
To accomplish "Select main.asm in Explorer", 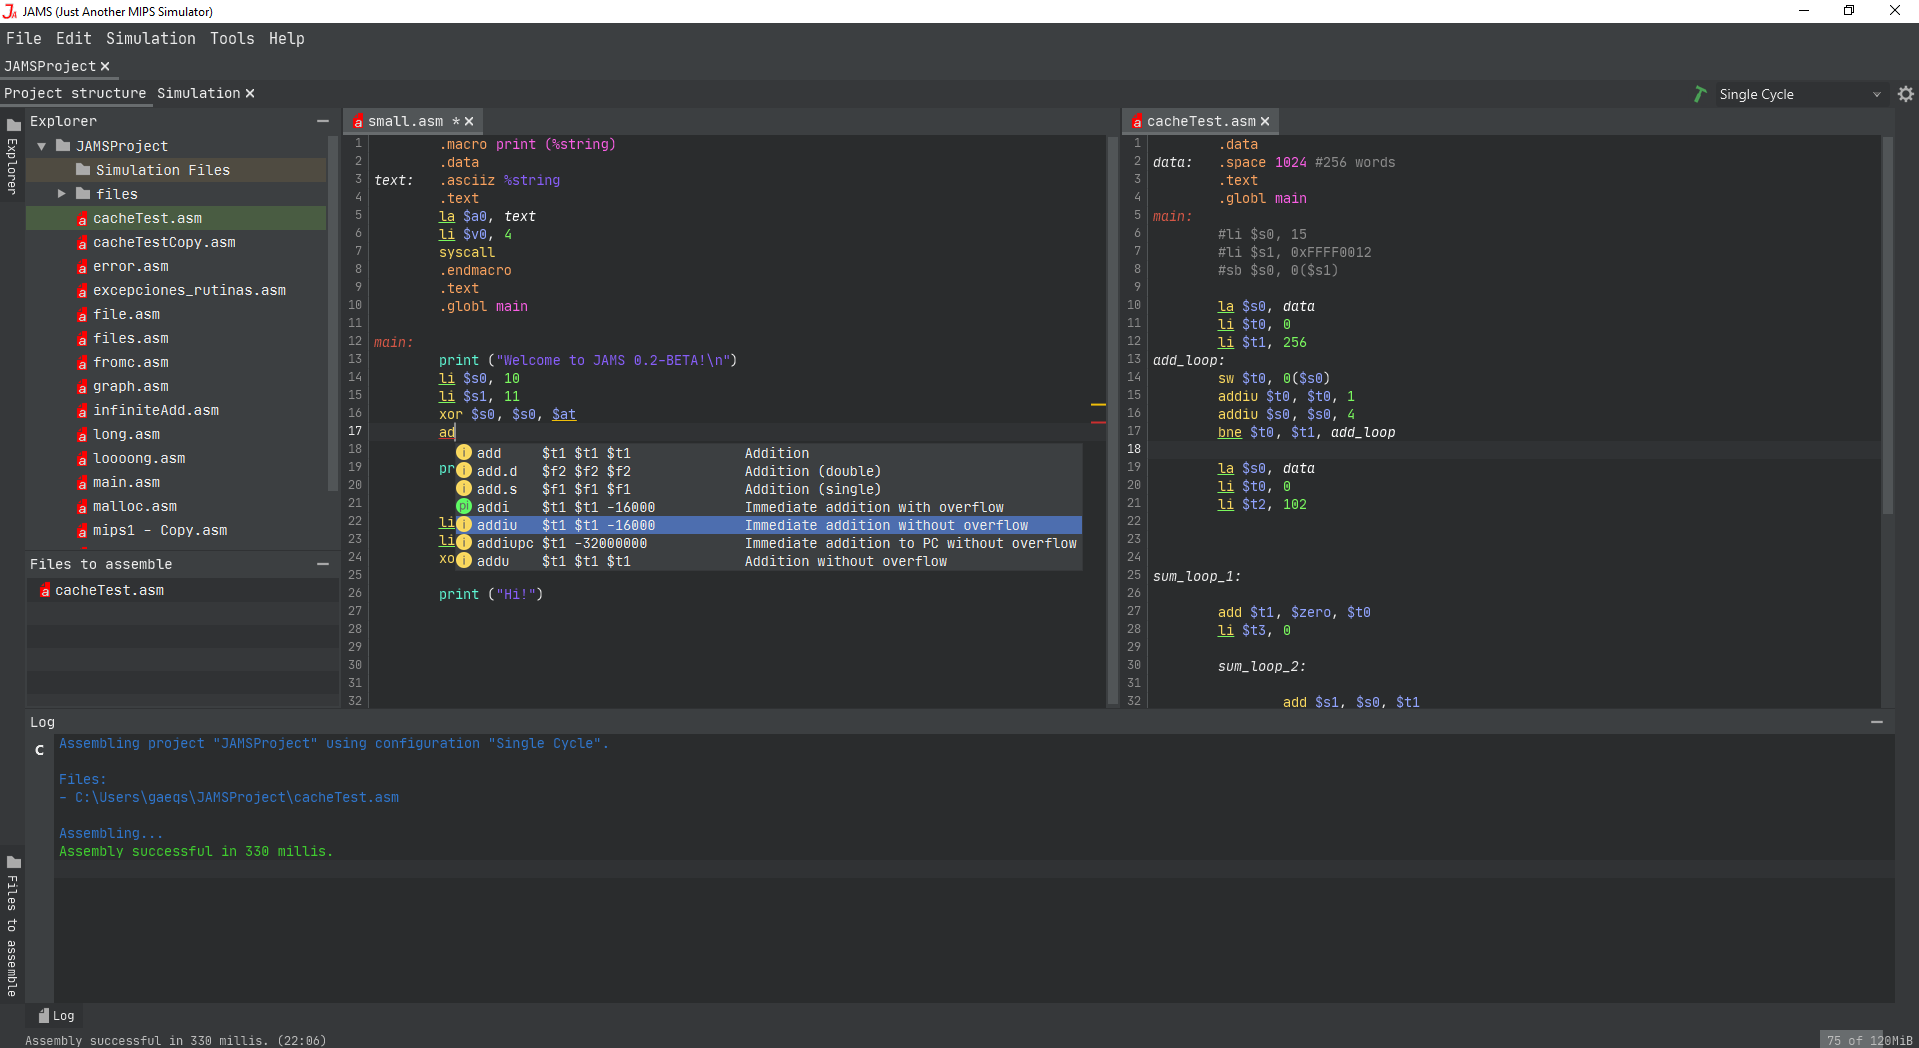I will [176, 482].
